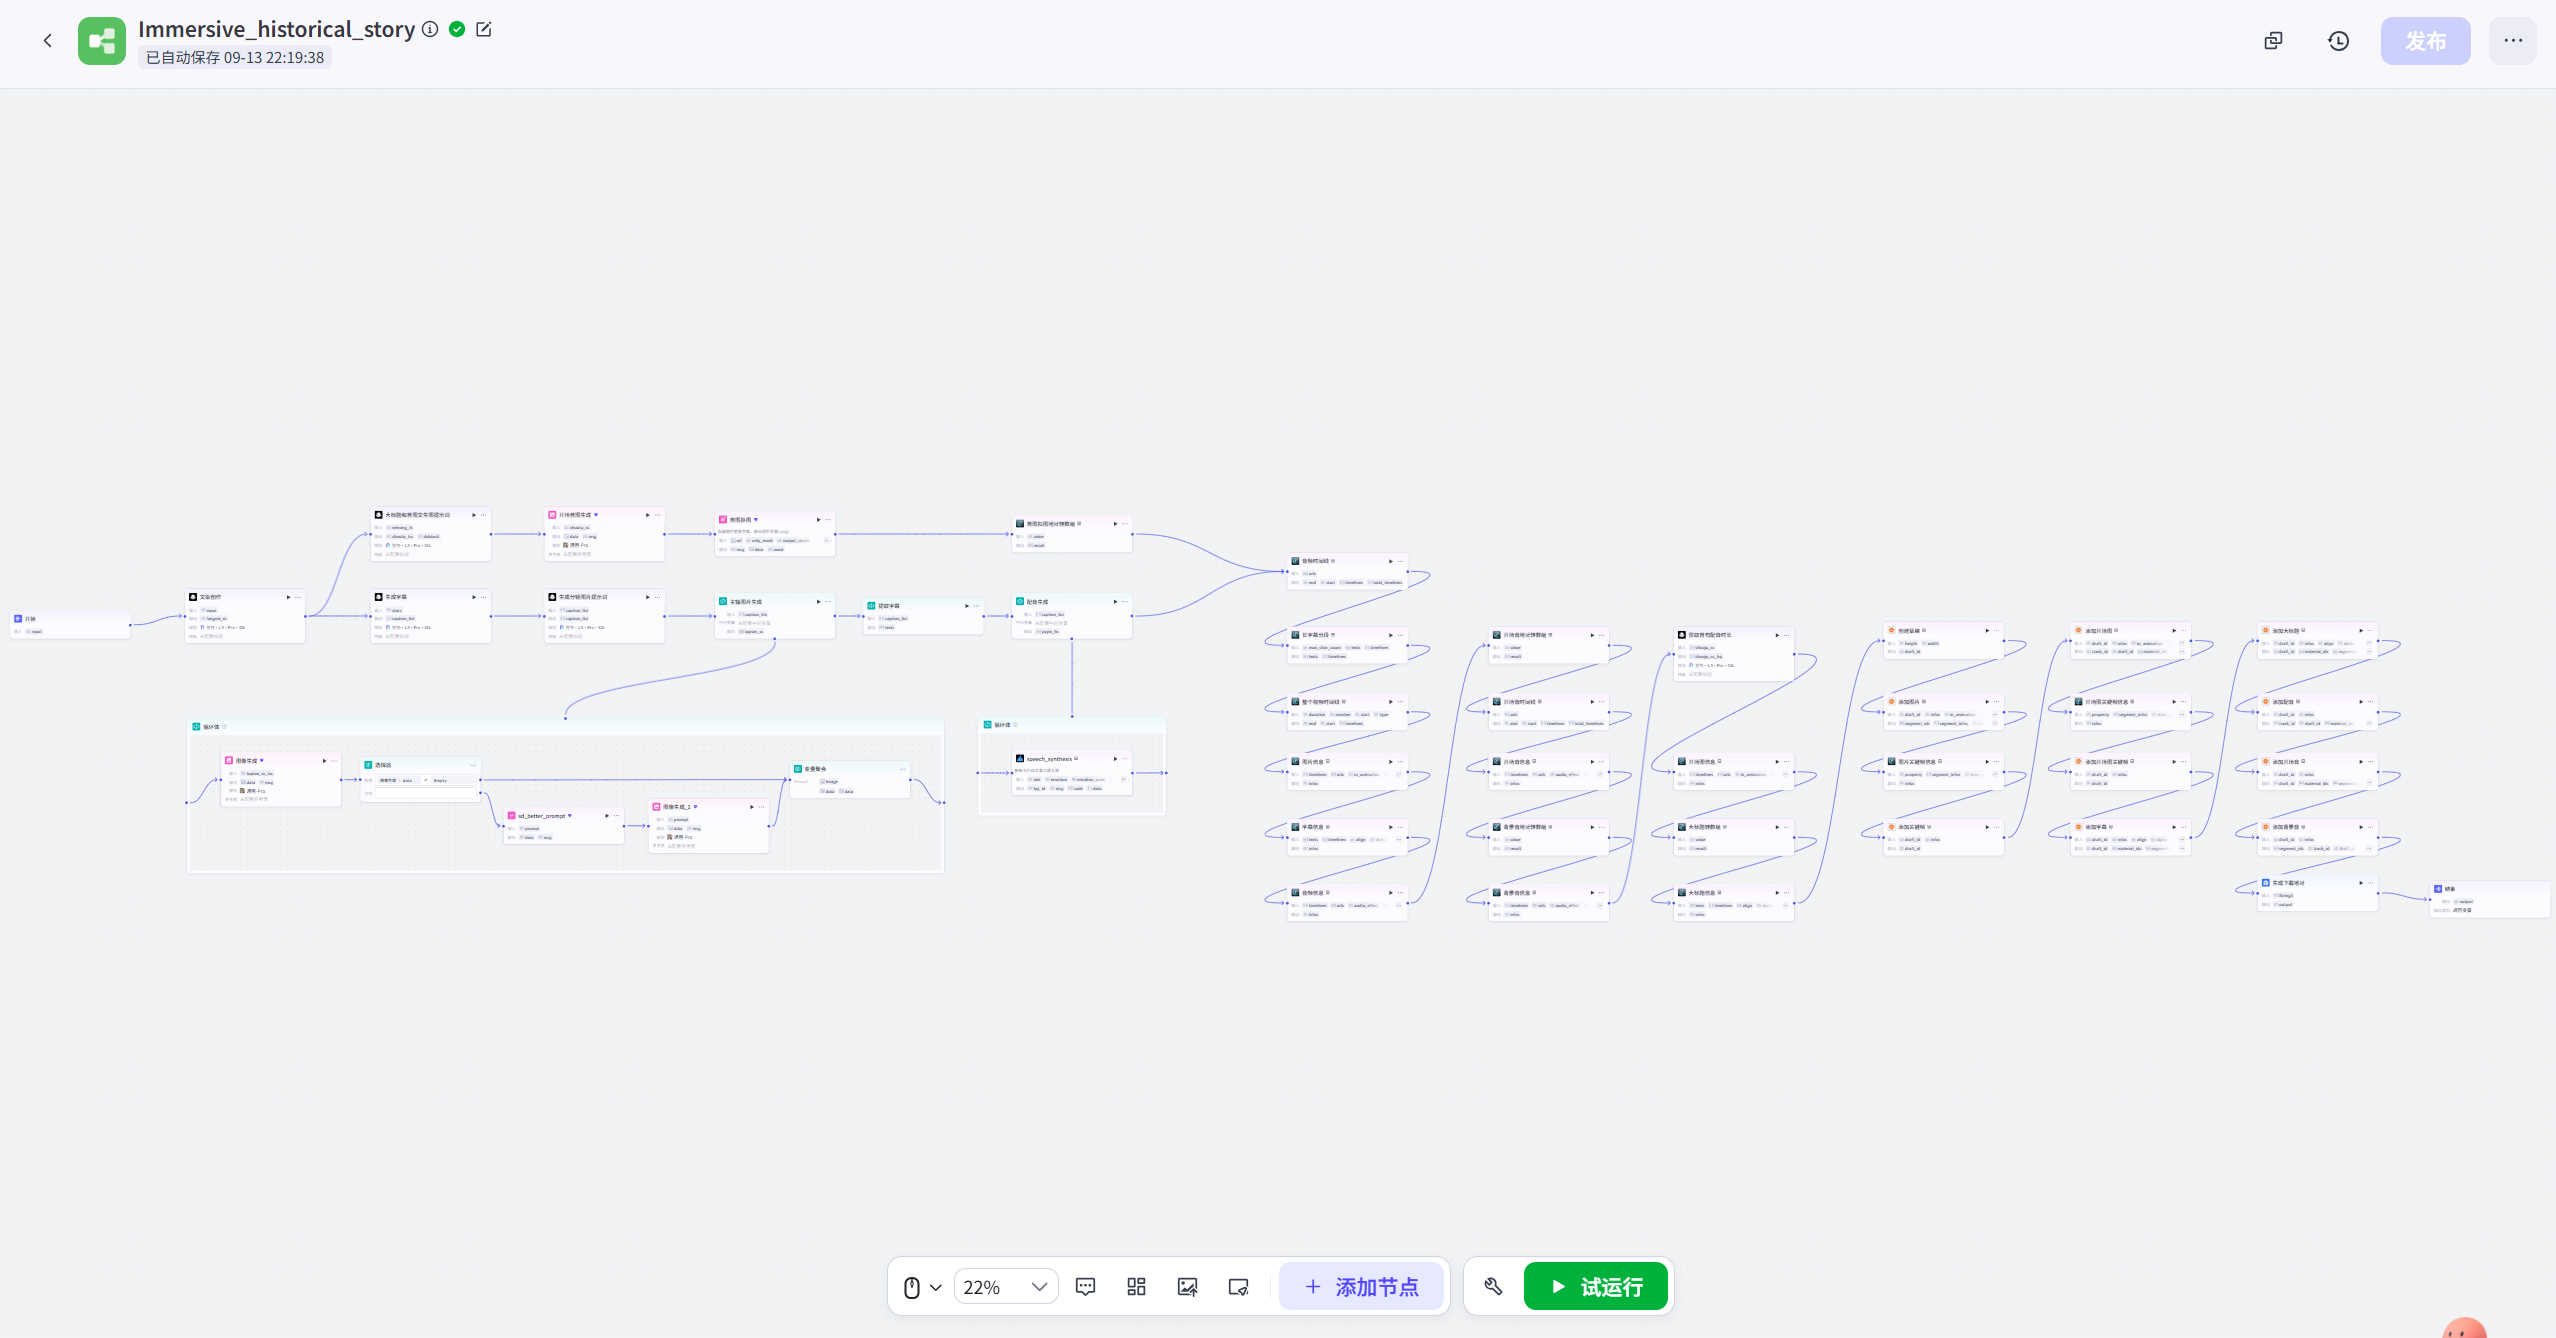The image size is (2556, 1338).
Task: Run the 生成下载地址 node play icon
Action: pyautogui.click(x=2361, y=883)
